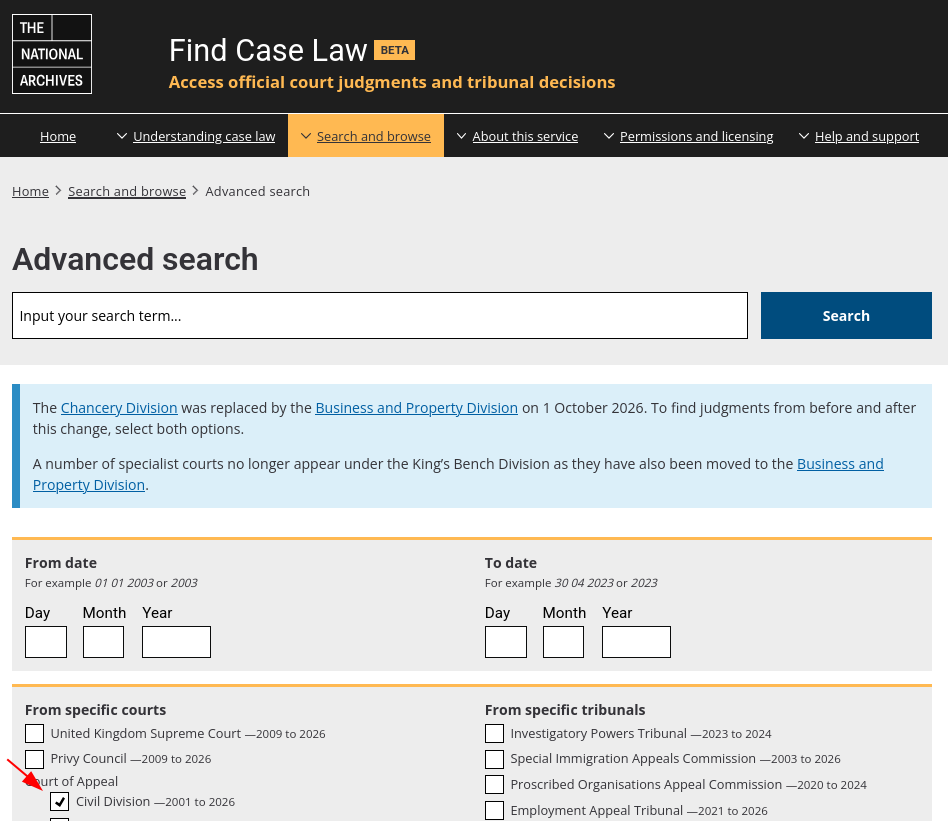The height and width of the screenshot is (821, 948).
Task: Click the blue Search button
Action: click(x=846, y=316)
